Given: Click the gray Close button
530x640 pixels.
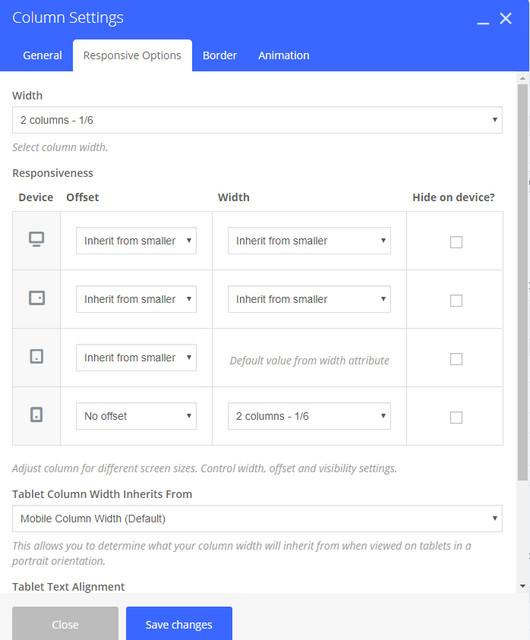Looking at the screenshot, I should [65, 624].
